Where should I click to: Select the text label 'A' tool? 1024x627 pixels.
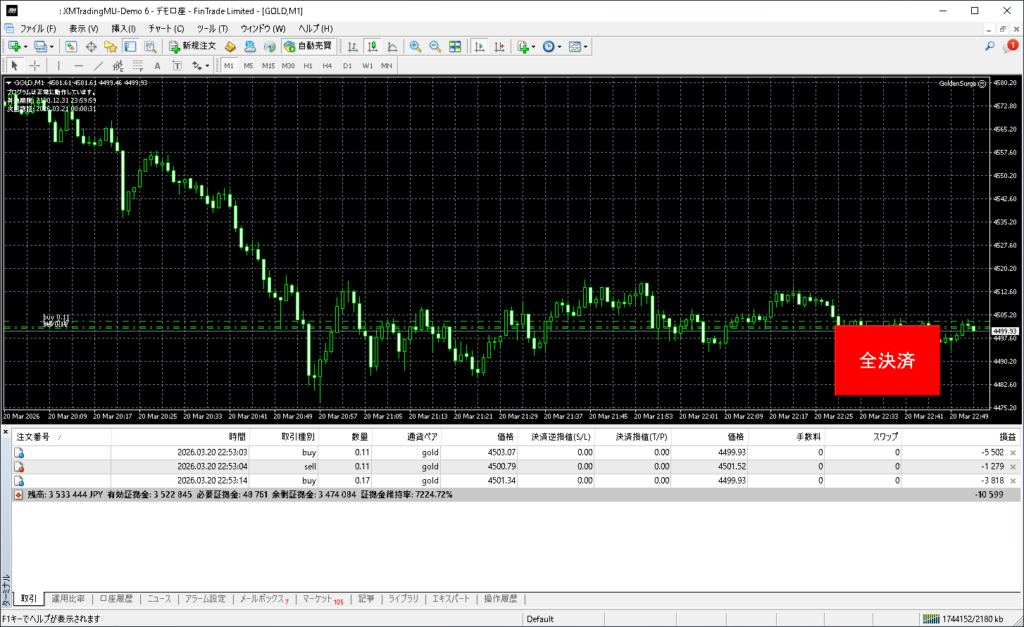coord(157,66)
